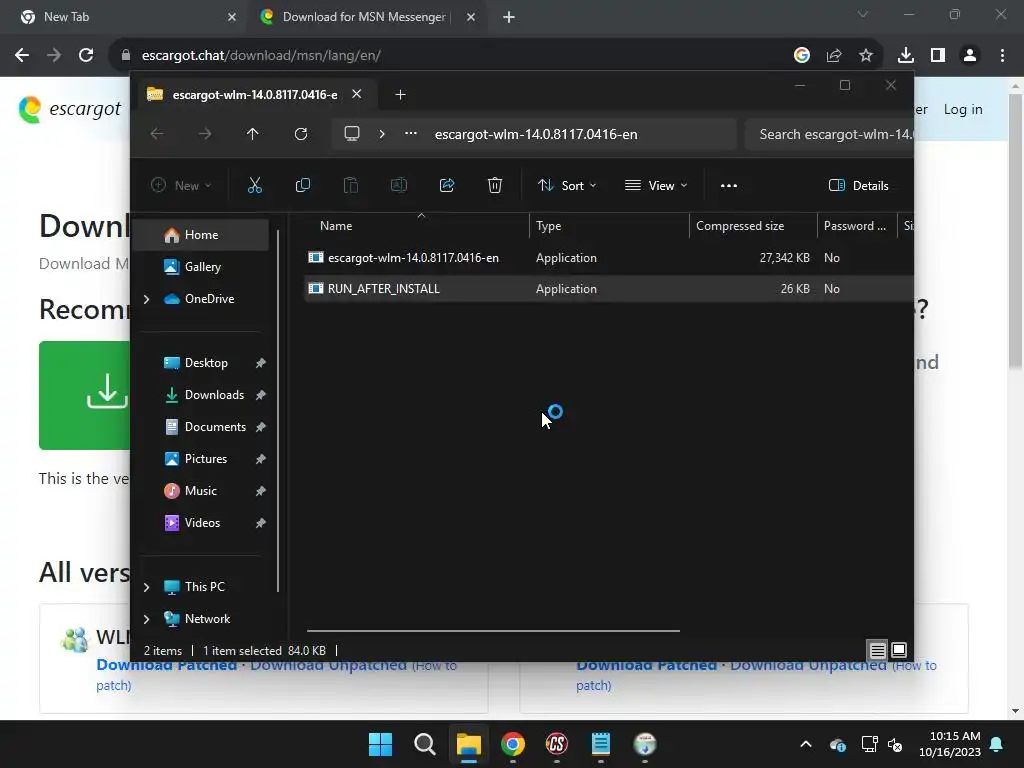Click the Google icon in Chrome address bar
1024x768 pixels.
click(x=802, y=56)
